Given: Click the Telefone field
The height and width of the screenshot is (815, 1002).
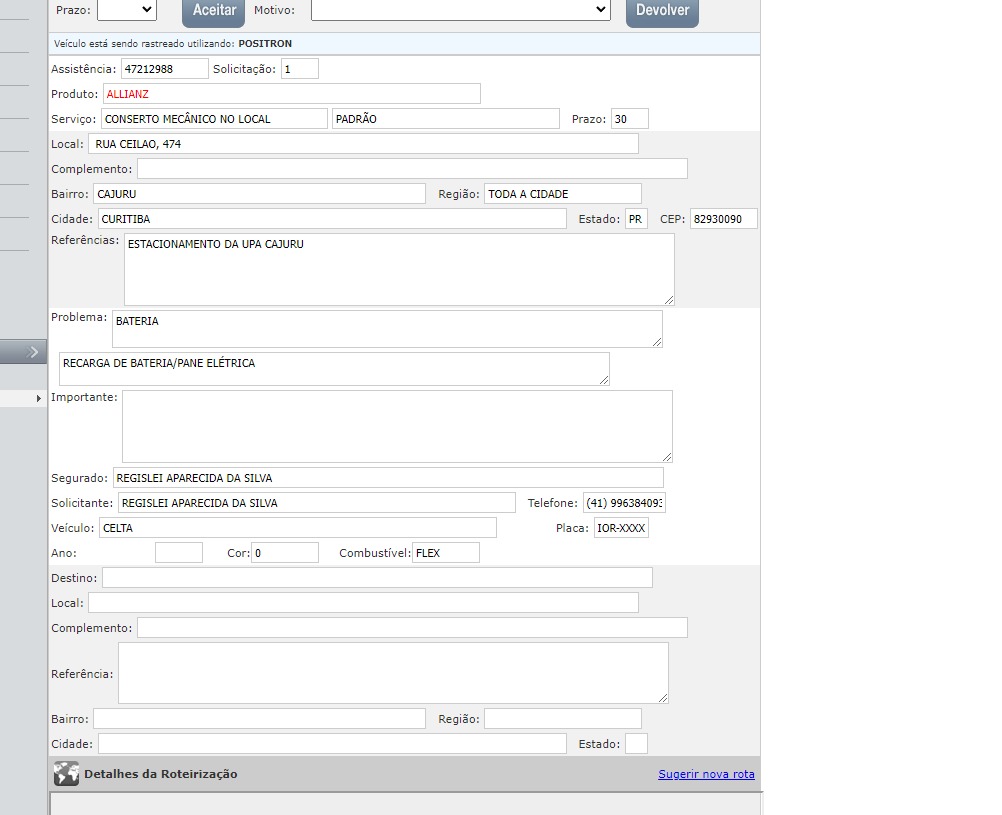Looking at the screenshot, I should [624, 502].
